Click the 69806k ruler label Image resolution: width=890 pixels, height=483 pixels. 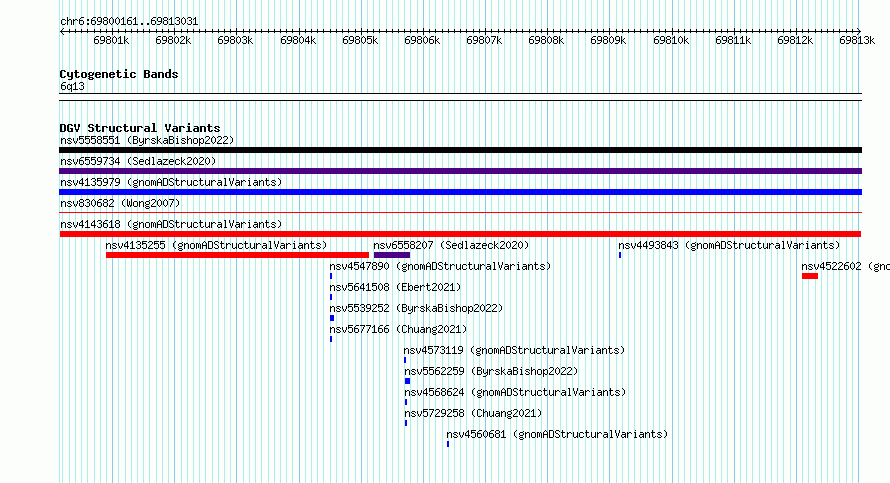click(422, 40)
